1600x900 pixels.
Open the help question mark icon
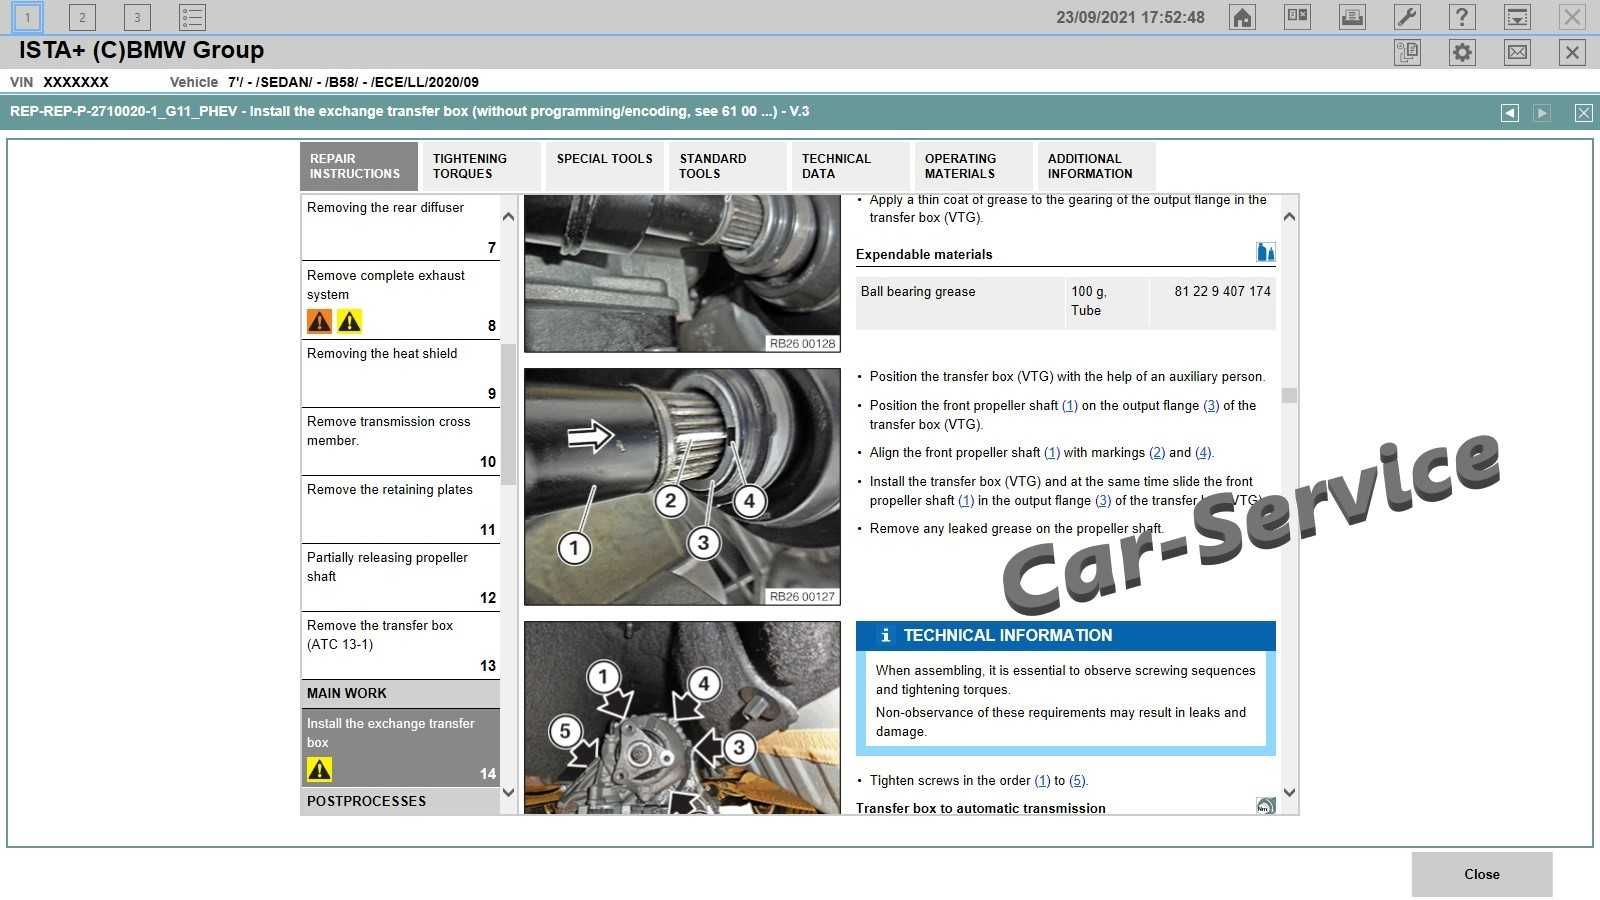pos(1462,17)
